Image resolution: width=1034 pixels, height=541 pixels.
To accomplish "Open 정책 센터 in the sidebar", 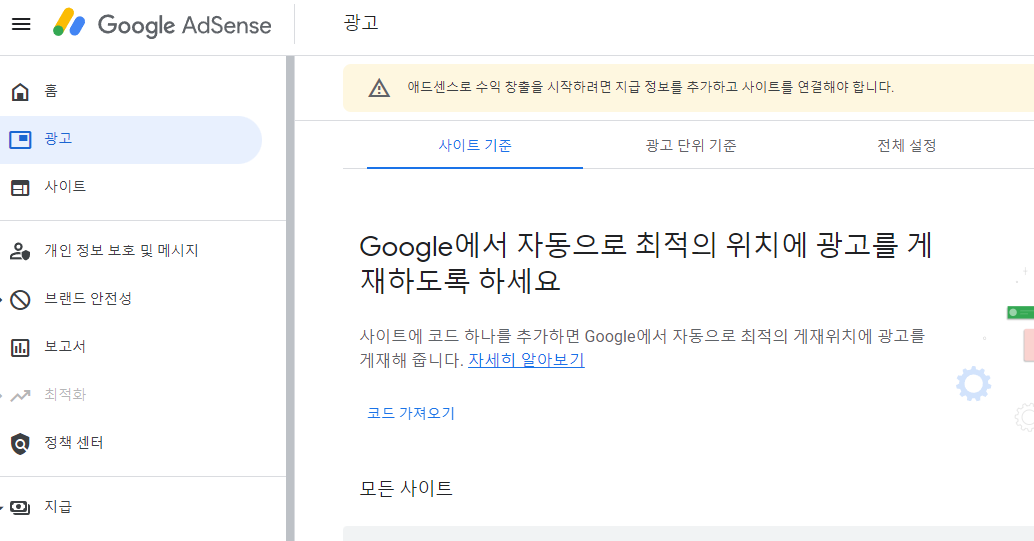I will (131, 443).
